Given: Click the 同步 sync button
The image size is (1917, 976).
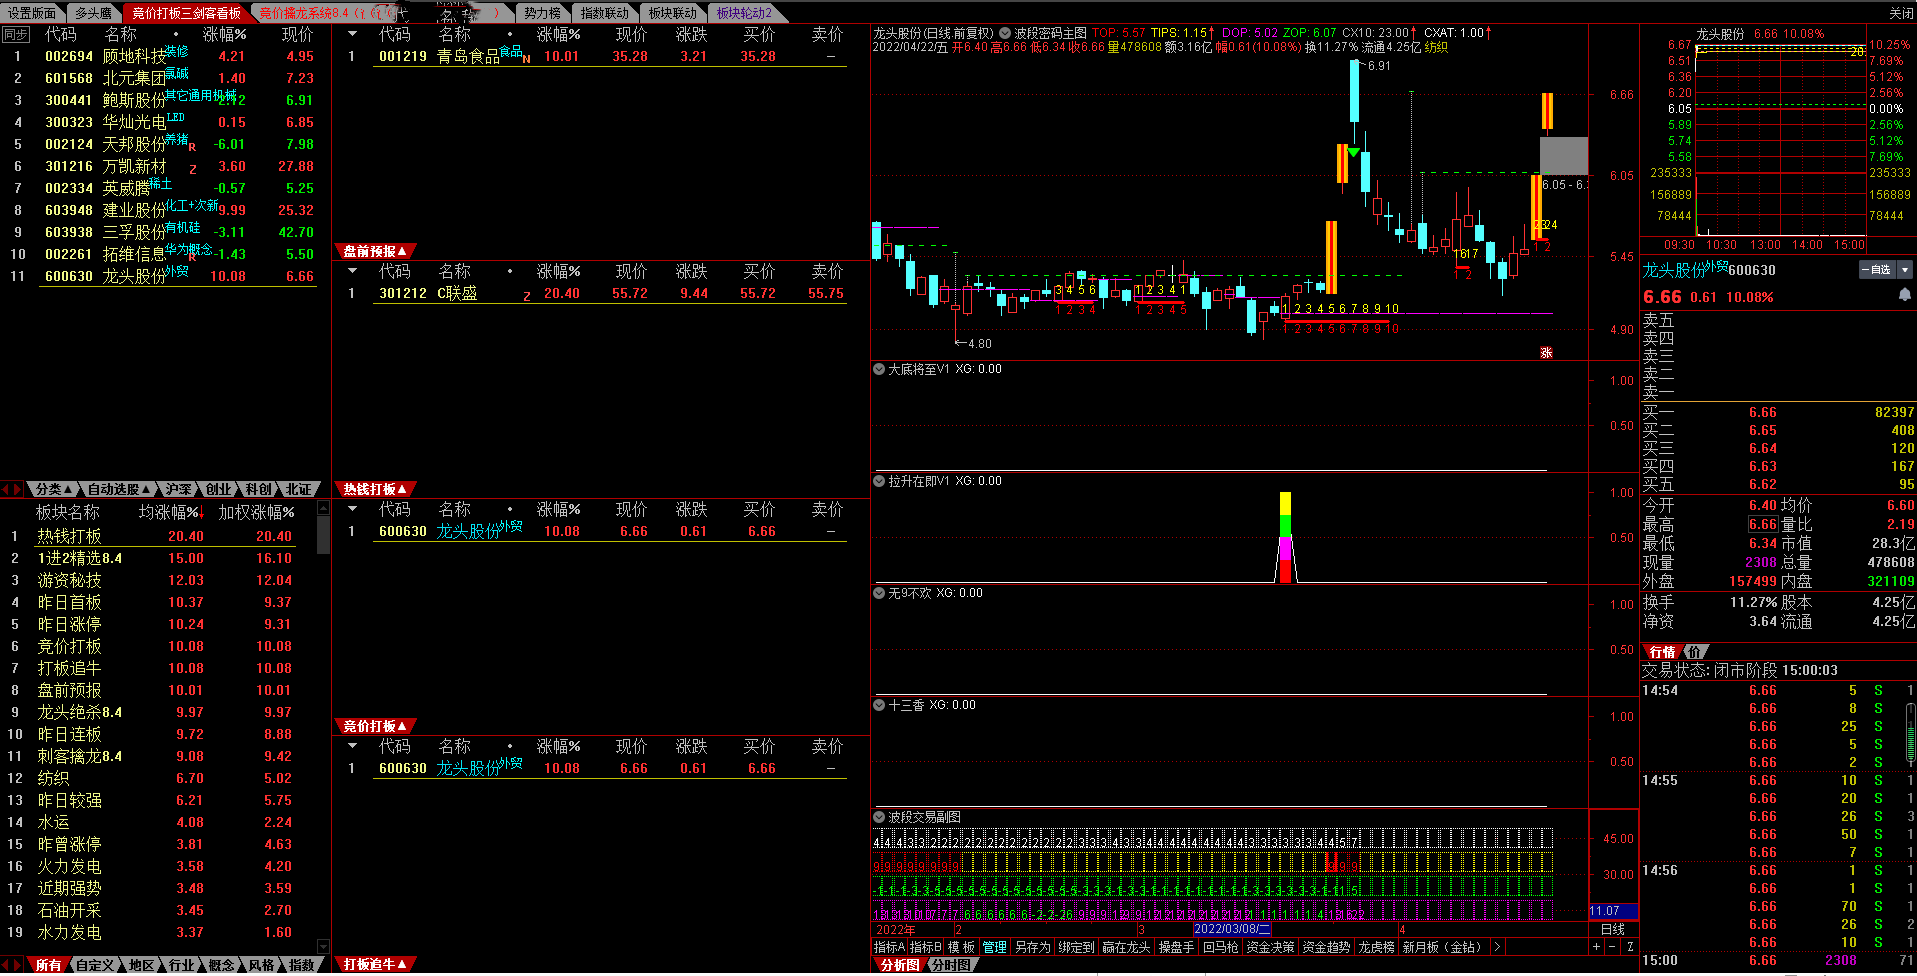Looking at the screenshot, I should pyautogui.click(x=15, y=34).
